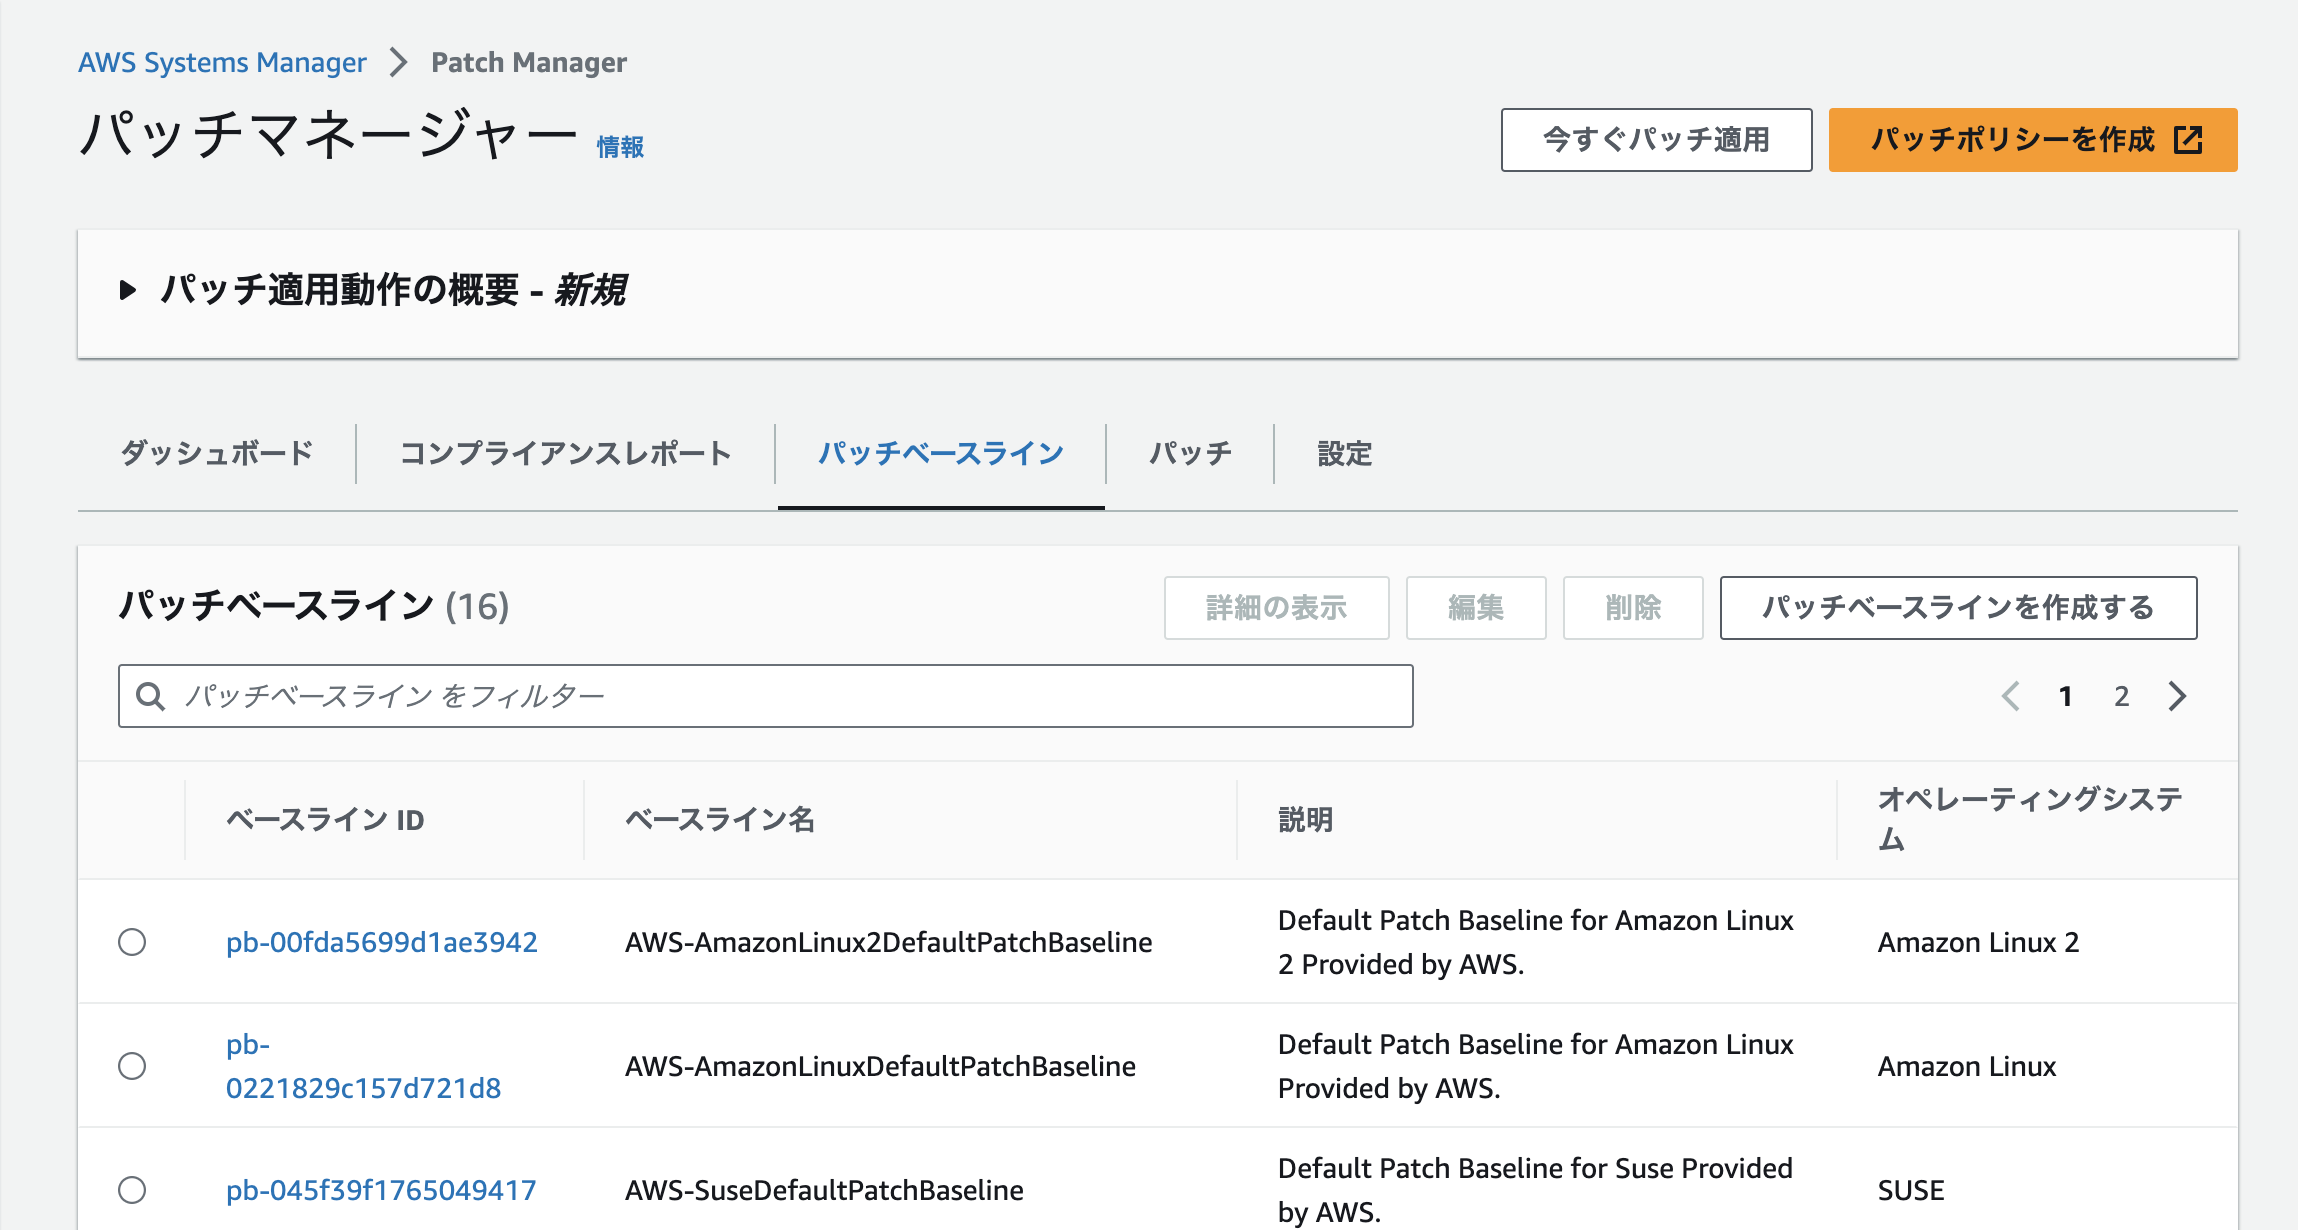The height and width of the screenshot is (1230, 2298).
Task: Select the AWS-AmazonLinuxDefaultPatchBaseline row radio button
Action: (133, 1066)
